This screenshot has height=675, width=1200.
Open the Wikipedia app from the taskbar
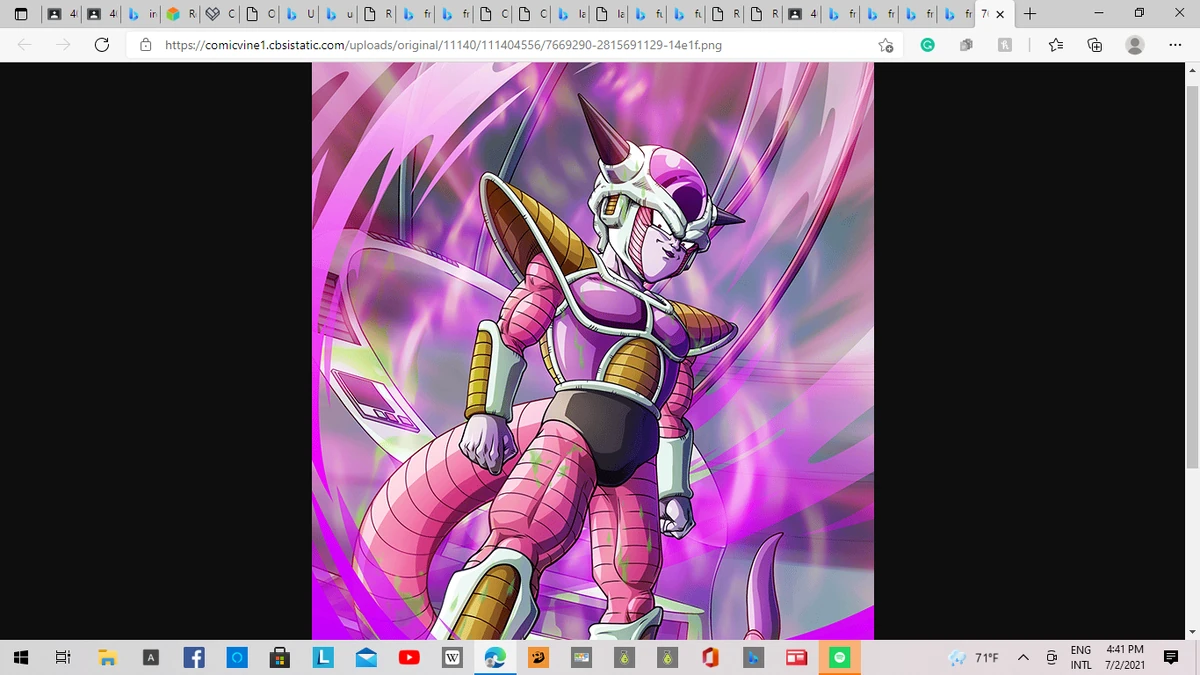(452, 658)
